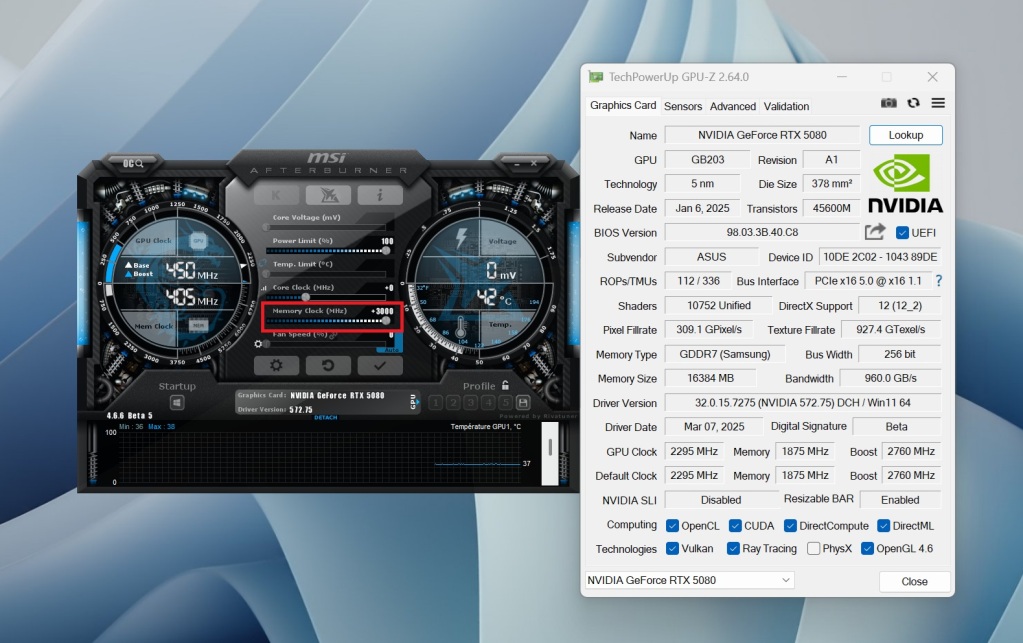Export BIOS with the share icon
The image size is (1023, 643).
[875, 232]
